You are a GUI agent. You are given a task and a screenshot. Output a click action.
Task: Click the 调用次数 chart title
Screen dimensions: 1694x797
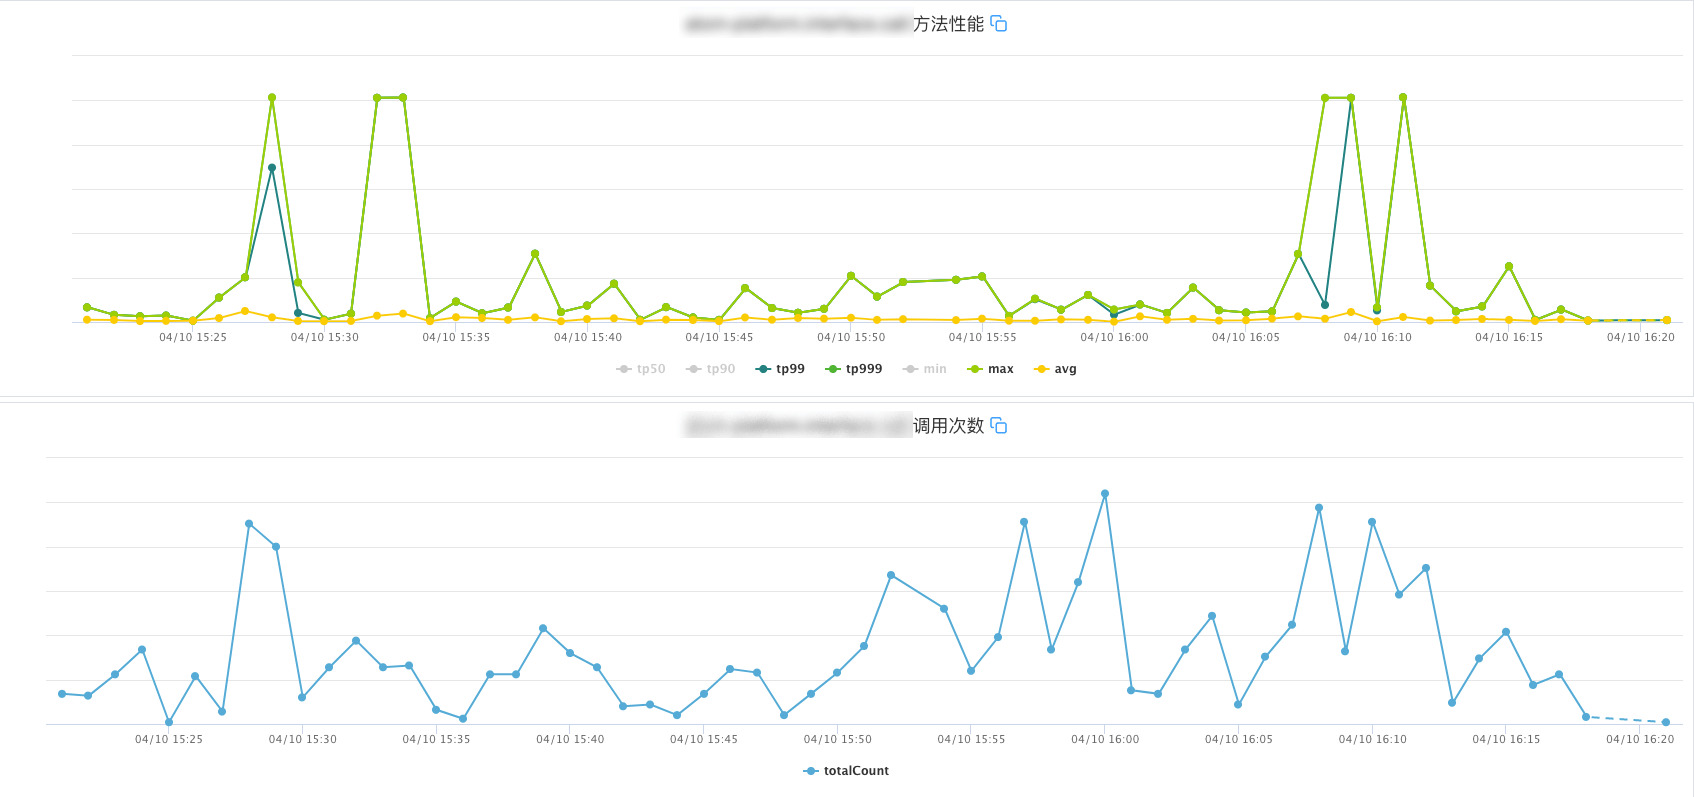pos(948,426)
